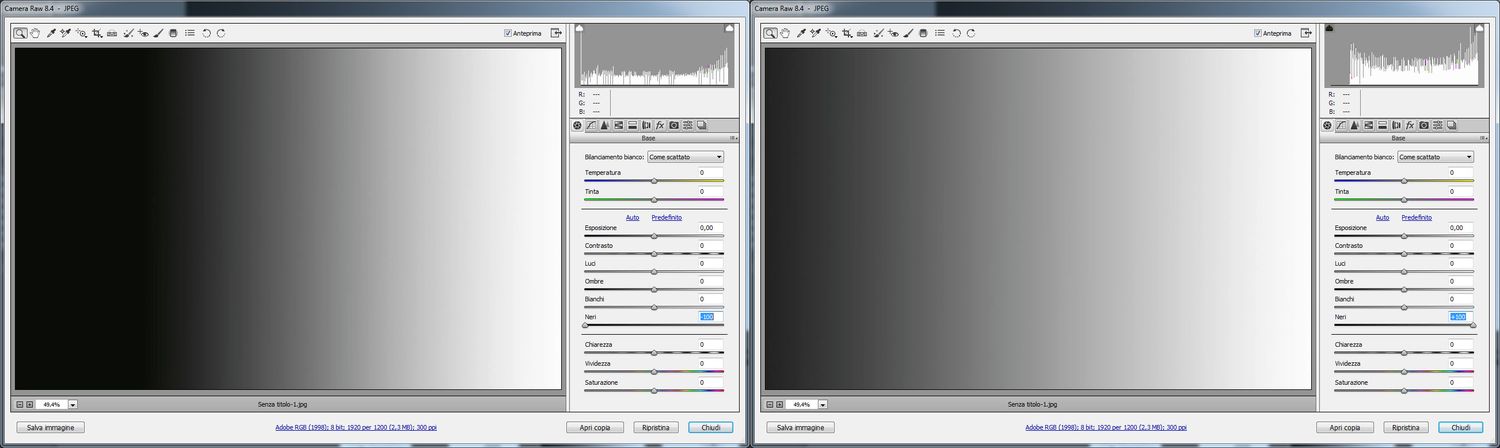This screenshot has height=448, width=1500.
Task: Open zoom level dropdown in right window
Action: pyautogui.click(x=823, y=405)
